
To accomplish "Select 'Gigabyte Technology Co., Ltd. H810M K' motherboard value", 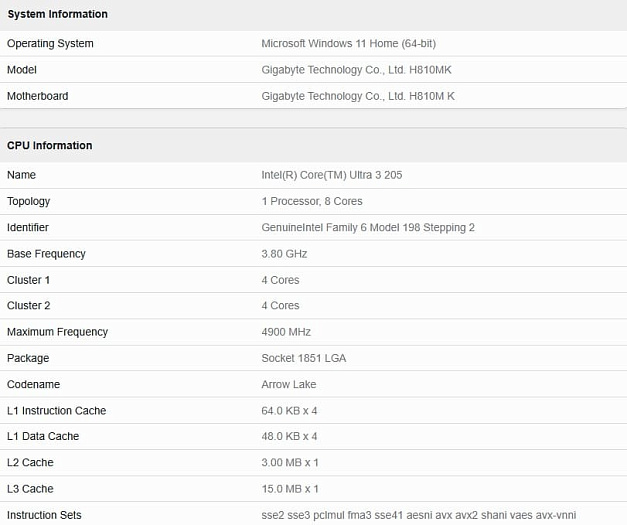I will coord(358,96).
